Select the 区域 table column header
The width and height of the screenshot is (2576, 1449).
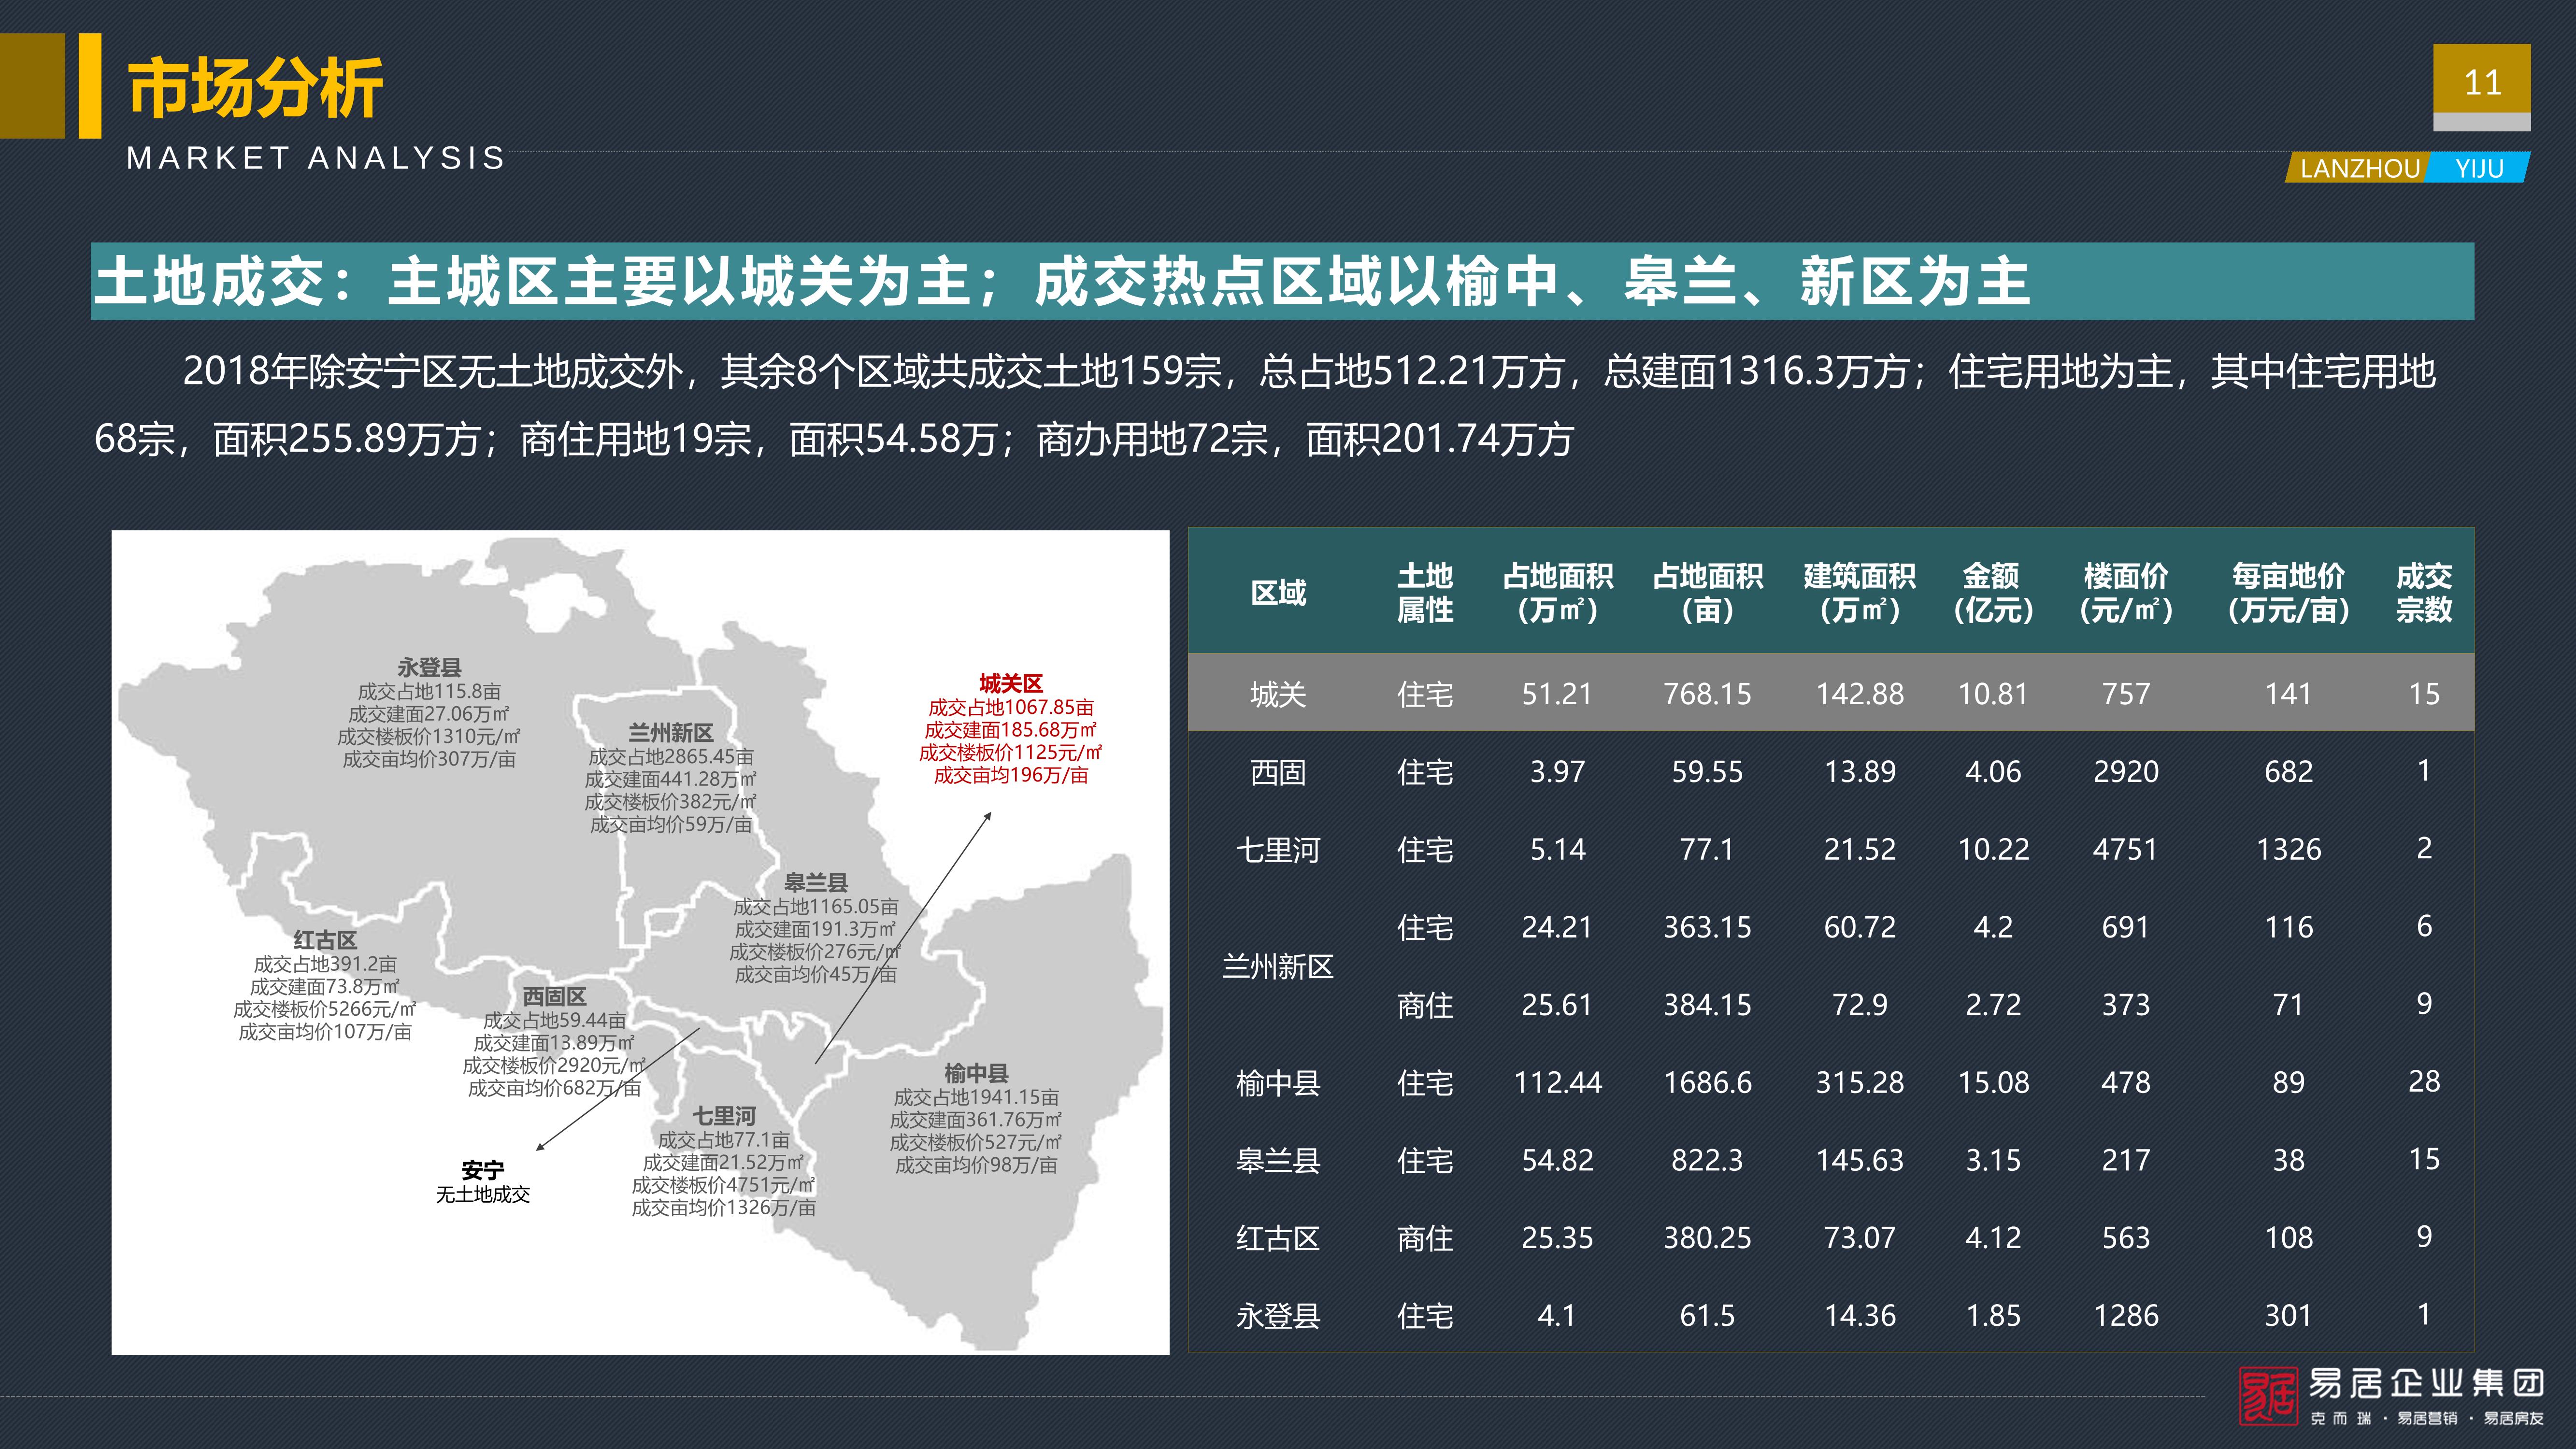click(x=1278, y=593)
